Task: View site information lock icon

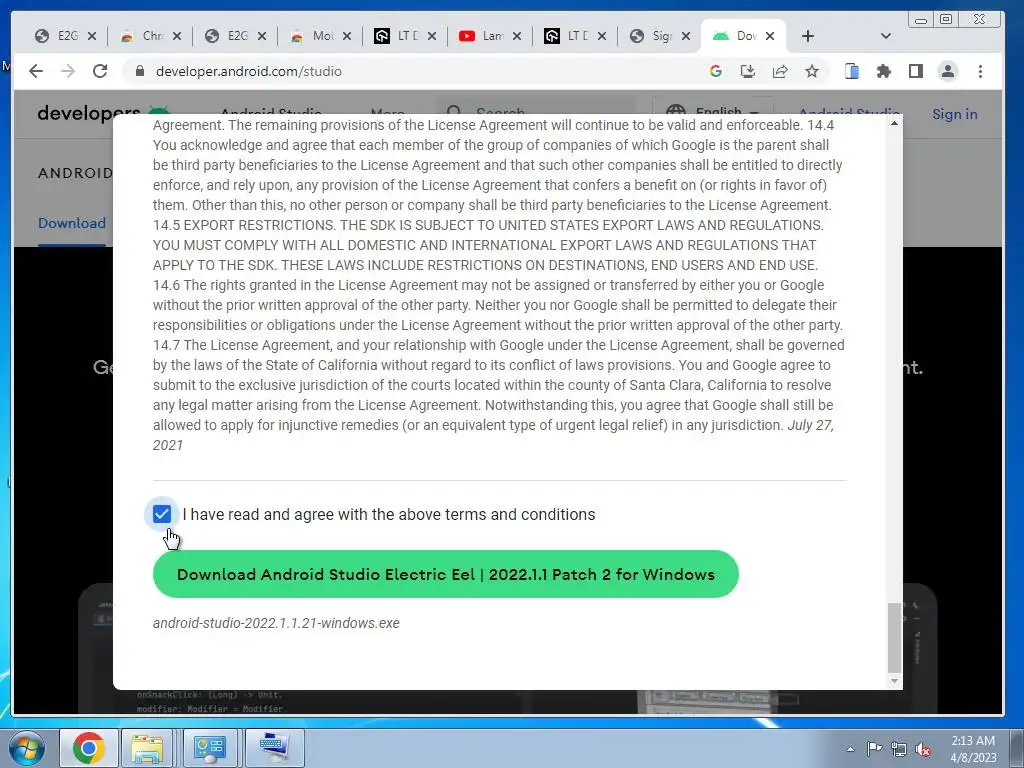Action: click(139, 71)
